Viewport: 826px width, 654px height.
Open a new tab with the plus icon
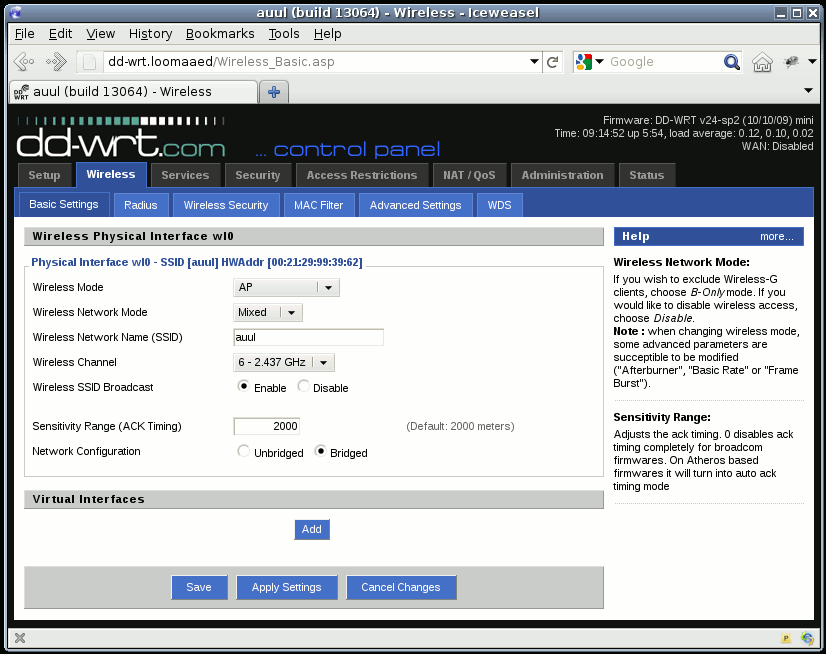pyautogui.click(x=274, y=92)
